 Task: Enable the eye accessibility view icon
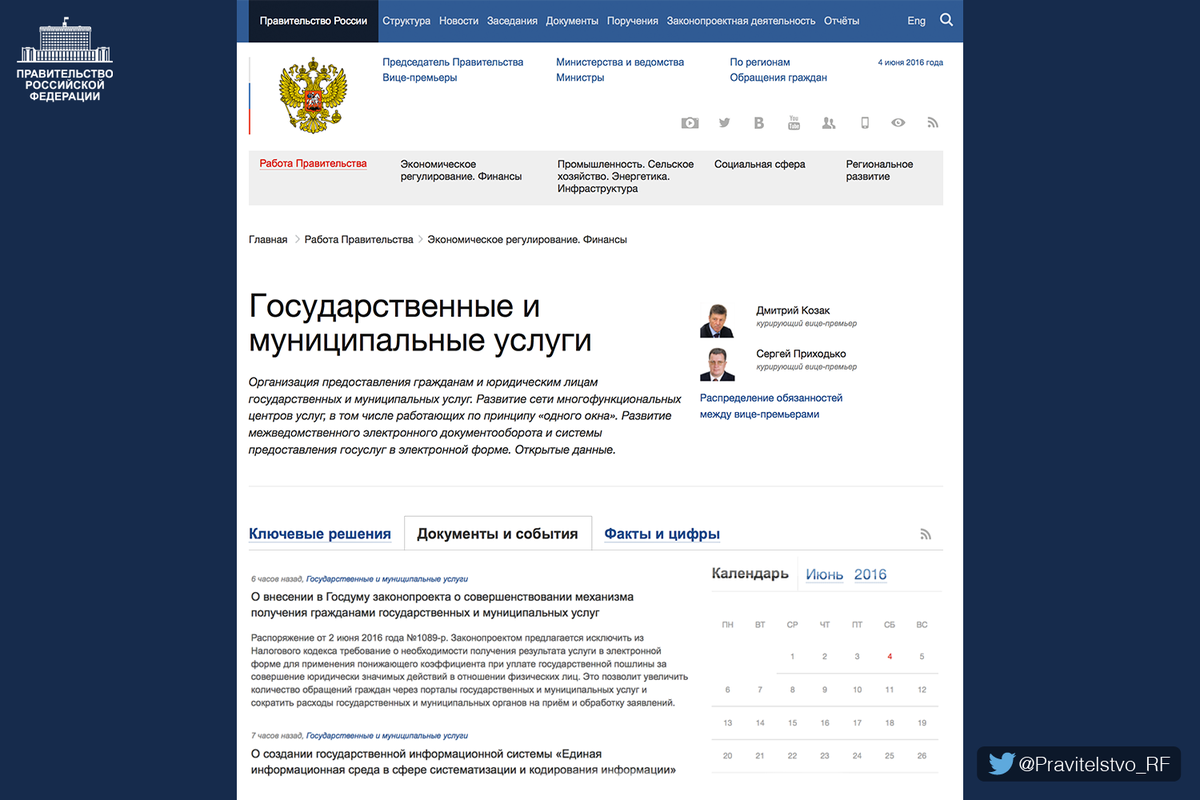pos(898,123)
